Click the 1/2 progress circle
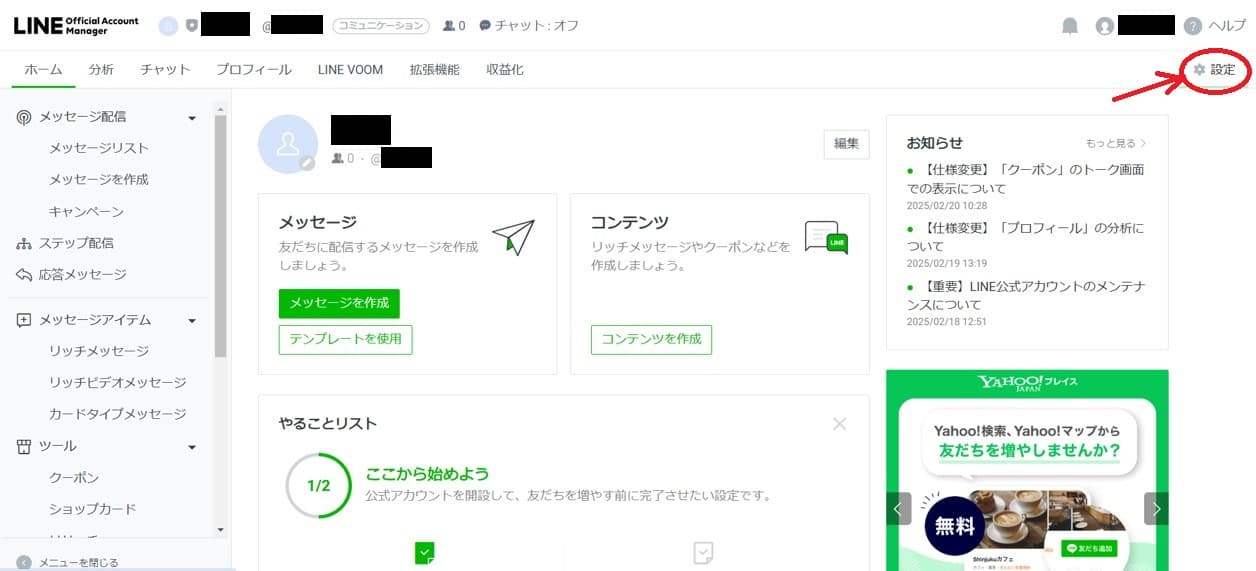This screenshot has width=1256, height=571. tap(318, 486)
